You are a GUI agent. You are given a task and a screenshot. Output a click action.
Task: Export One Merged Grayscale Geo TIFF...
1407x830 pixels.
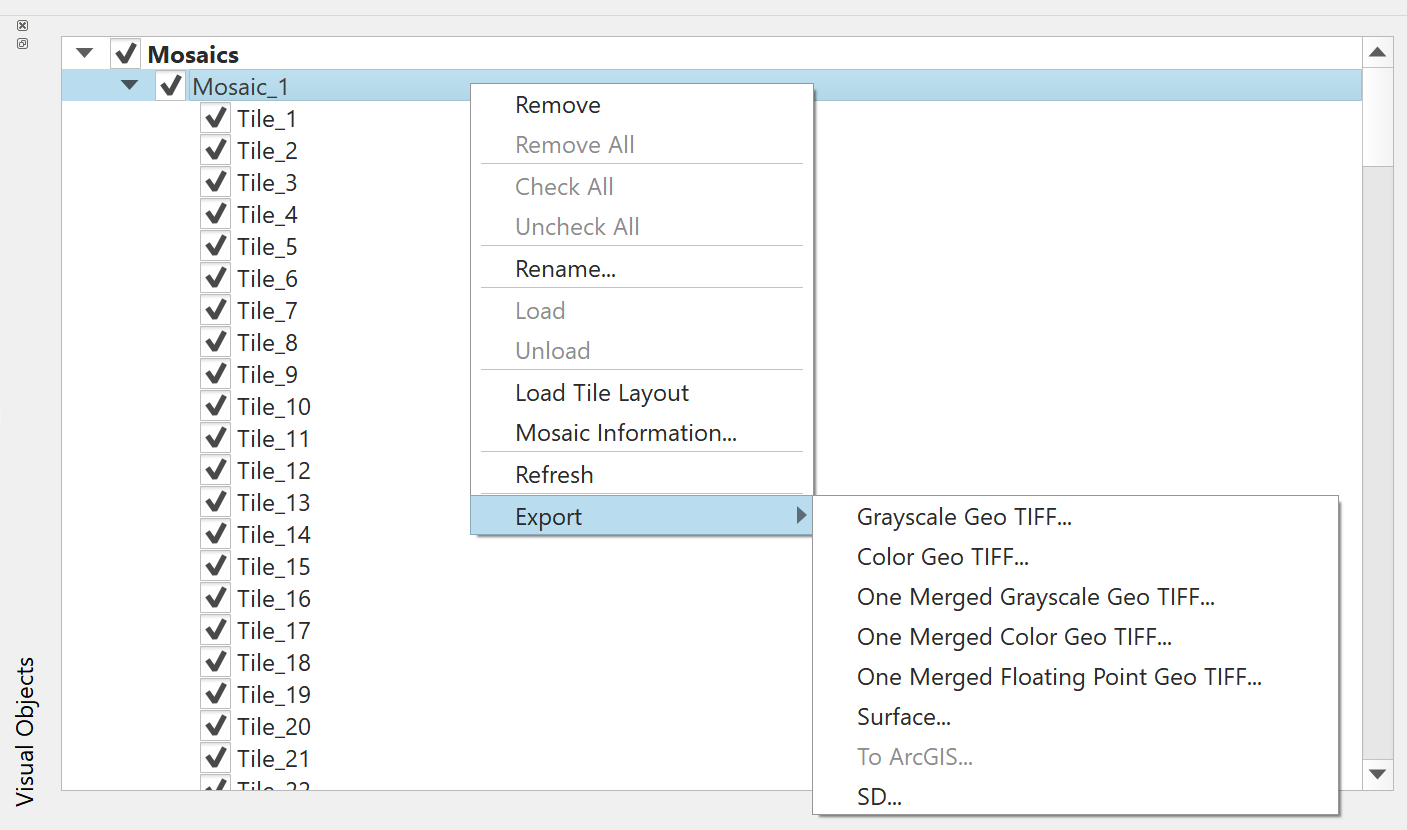1035,597
